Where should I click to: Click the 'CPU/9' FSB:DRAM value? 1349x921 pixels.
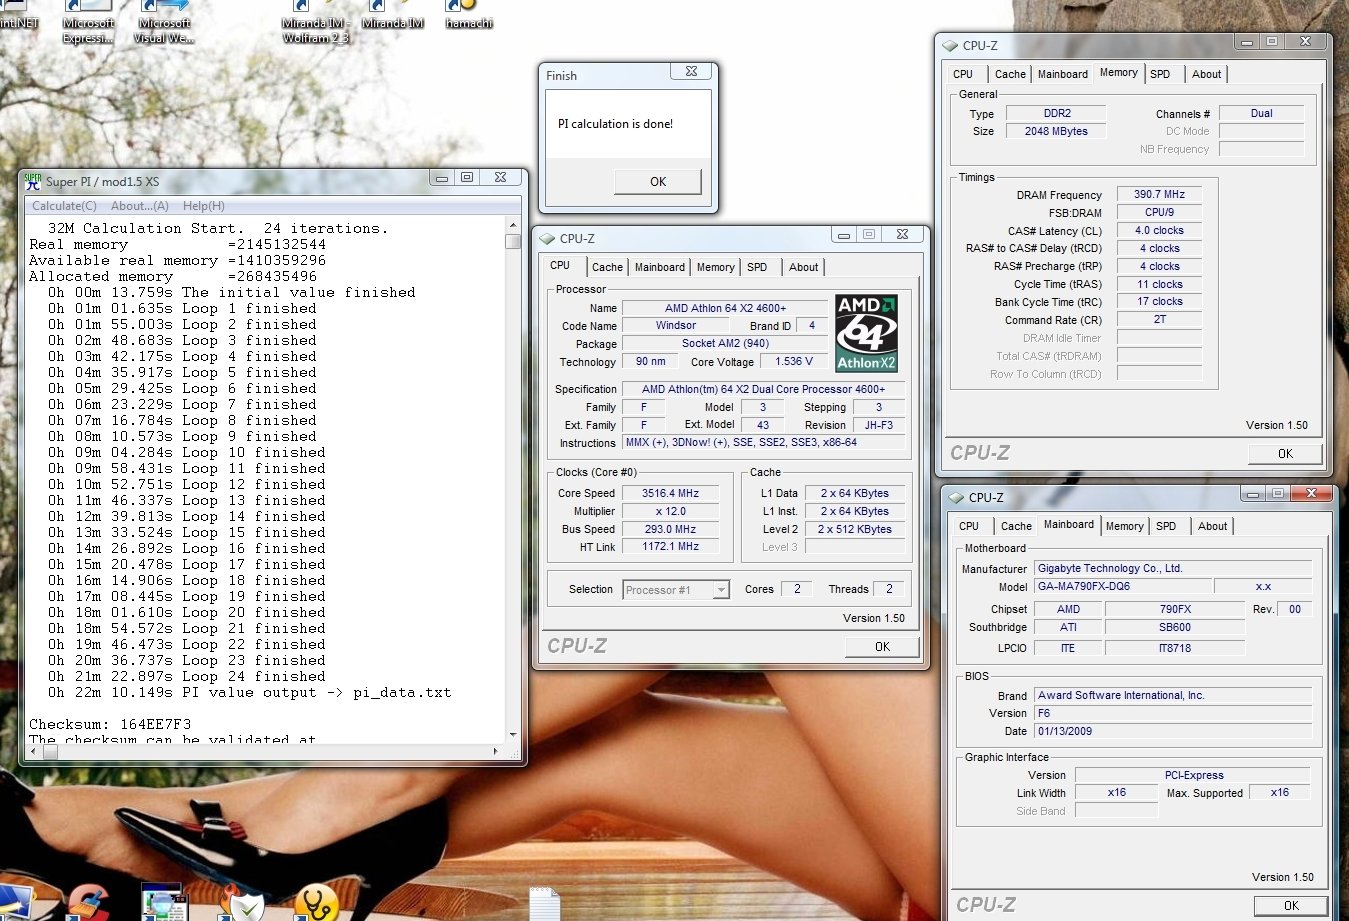1159,213
